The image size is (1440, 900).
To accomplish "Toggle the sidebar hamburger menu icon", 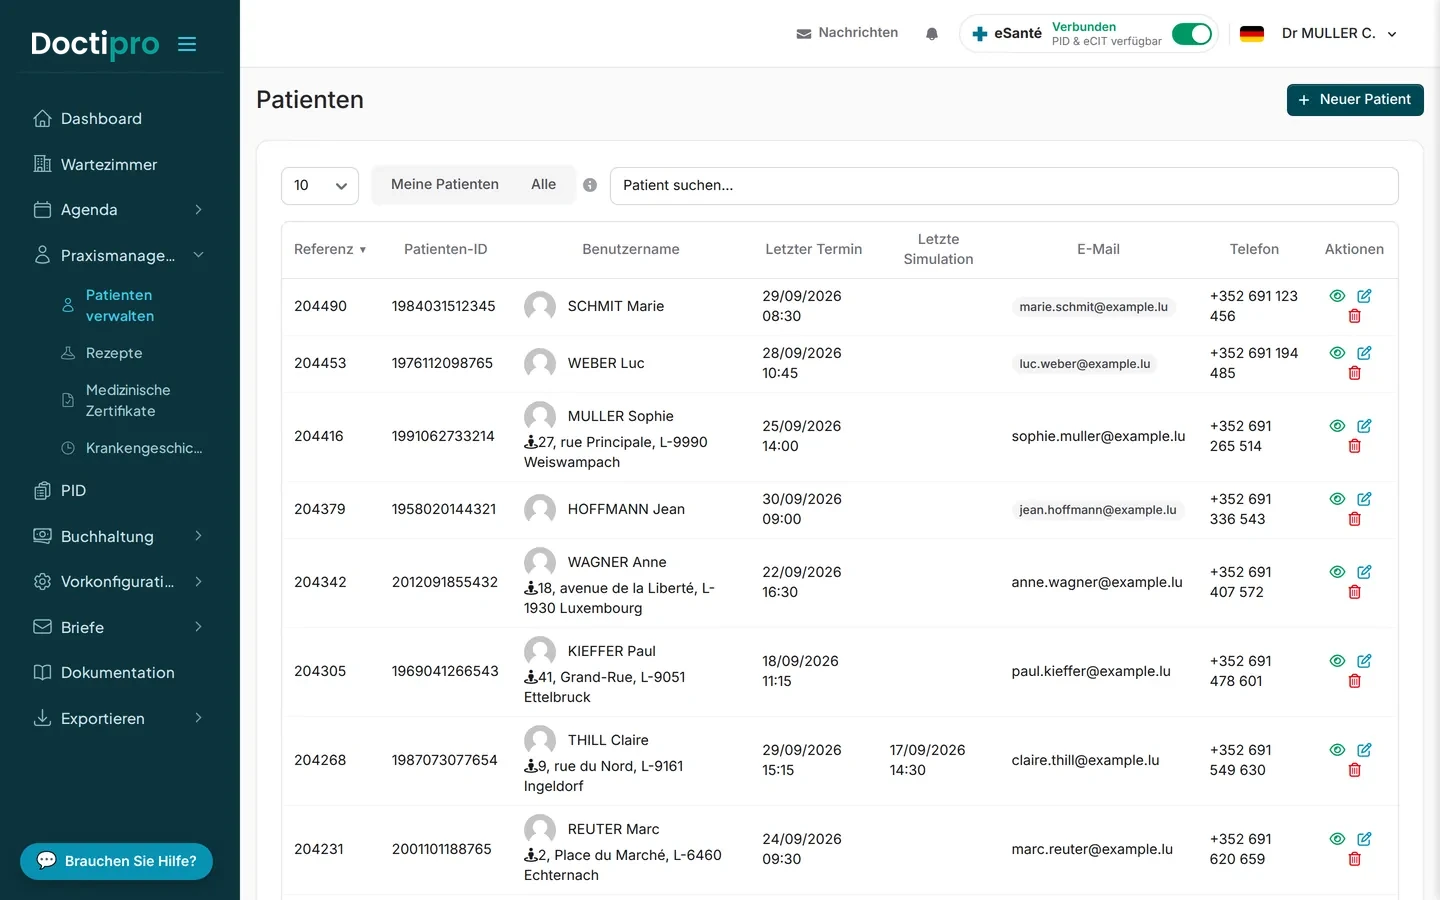I will pos(187,44).
